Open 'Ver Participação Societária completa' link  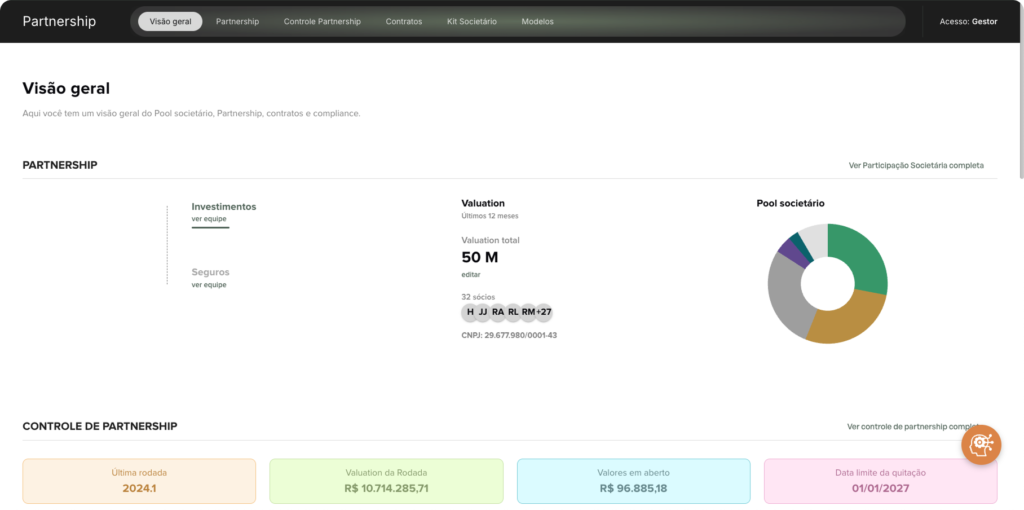click(915, 165)
